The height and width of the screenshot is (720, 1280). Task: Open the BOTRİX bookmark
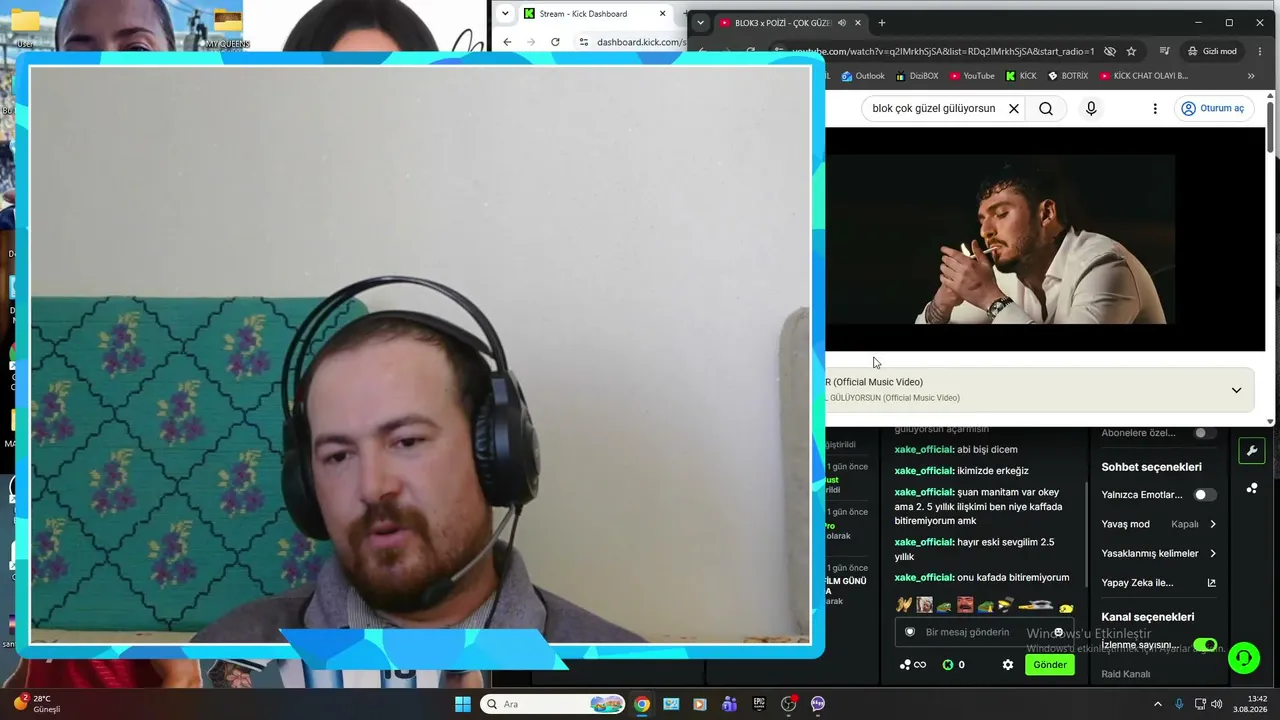(x=1068, y=76)
